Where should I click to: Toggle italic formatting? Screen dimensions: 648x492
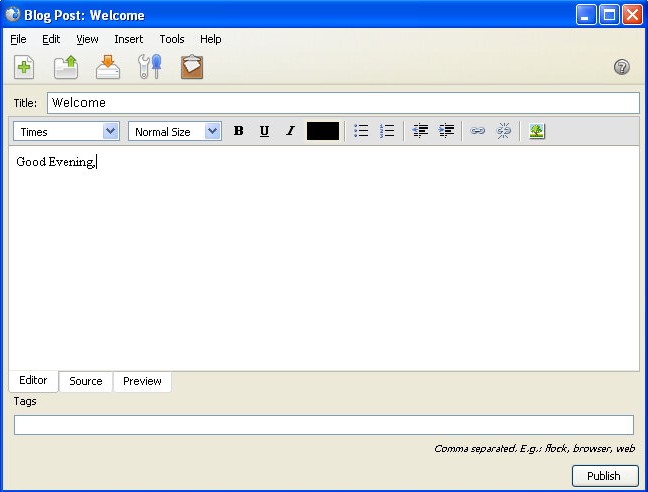[290, 131]
